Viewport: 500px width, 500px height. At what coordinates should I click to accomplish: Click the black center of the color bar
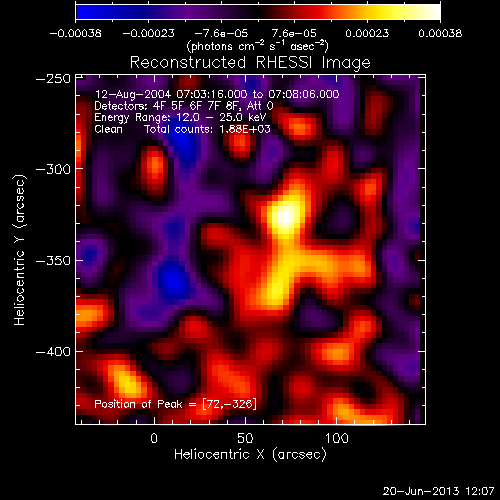(x=258, y=12)
